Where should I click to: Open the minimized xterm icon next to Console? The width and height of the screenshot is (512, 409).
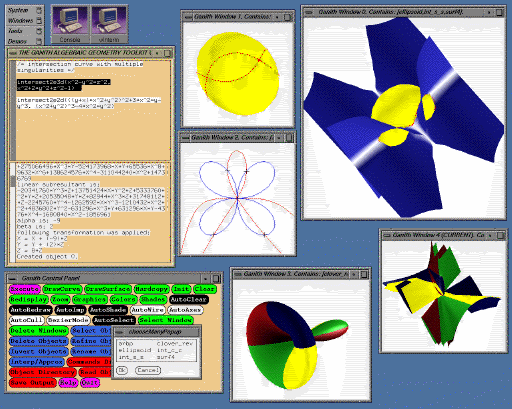point(109,24)
